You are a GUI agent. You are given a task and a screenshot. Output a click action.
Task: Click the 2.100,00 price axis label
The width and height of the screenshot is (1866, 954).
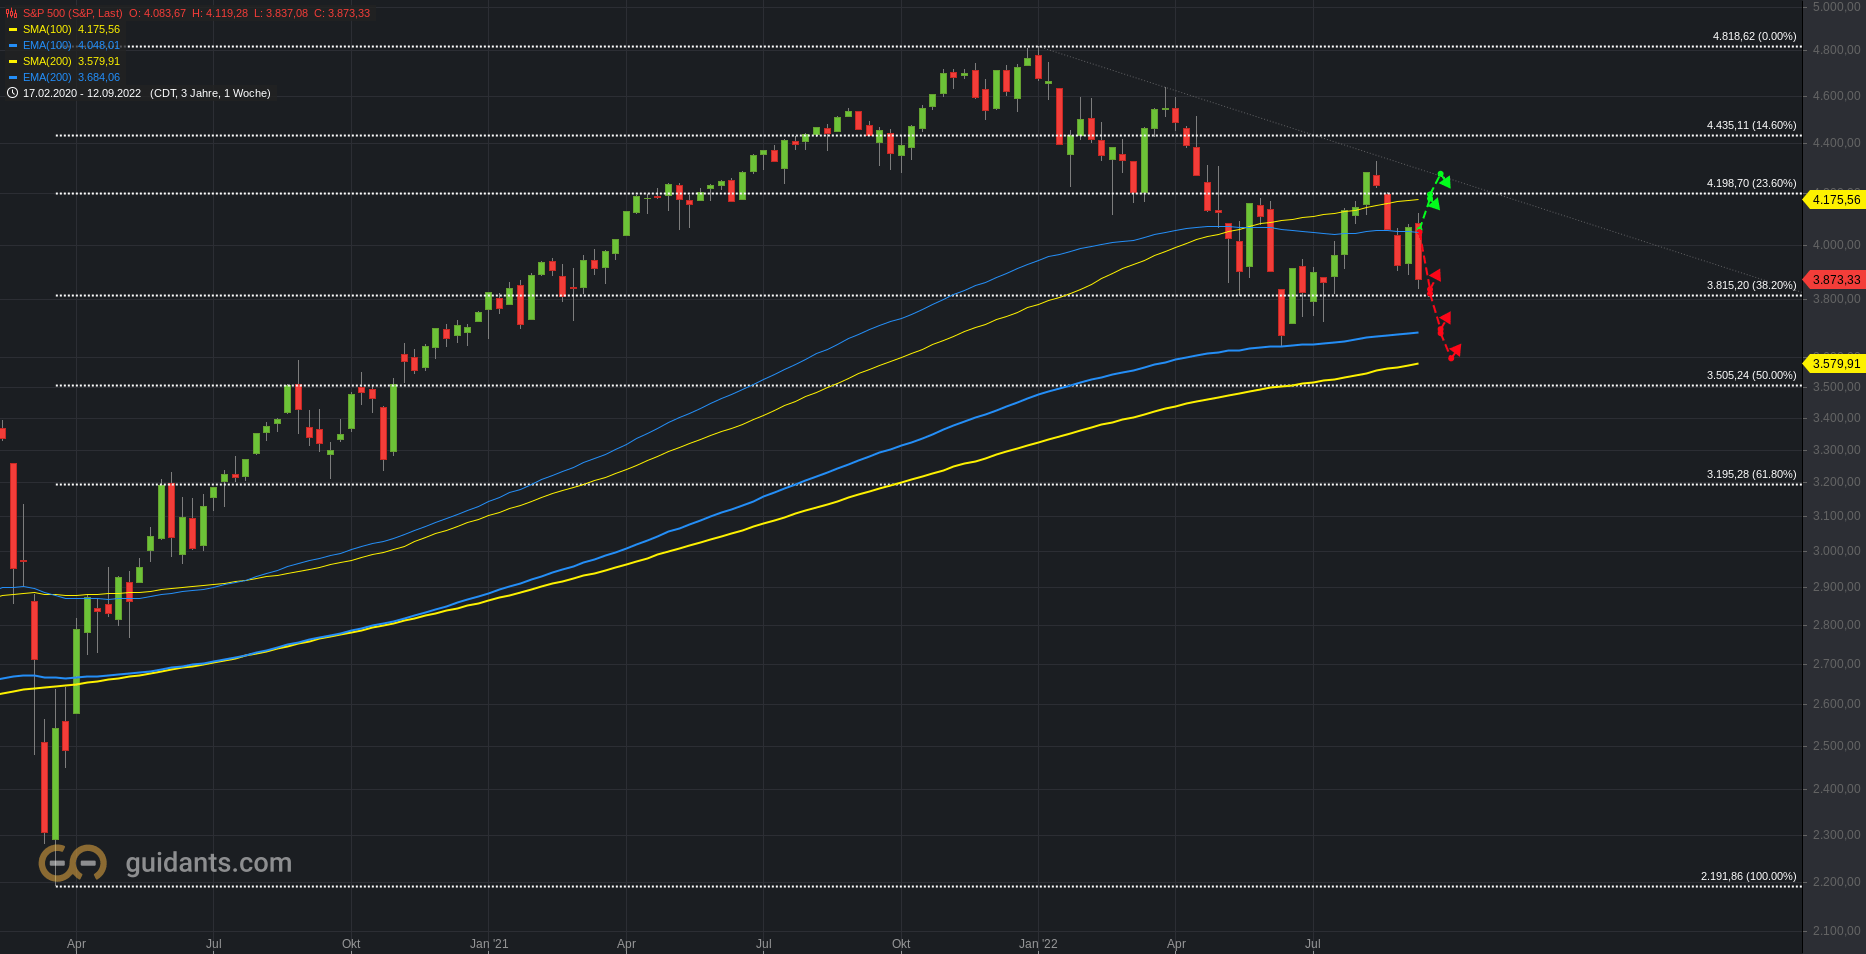coord(1837,931)
